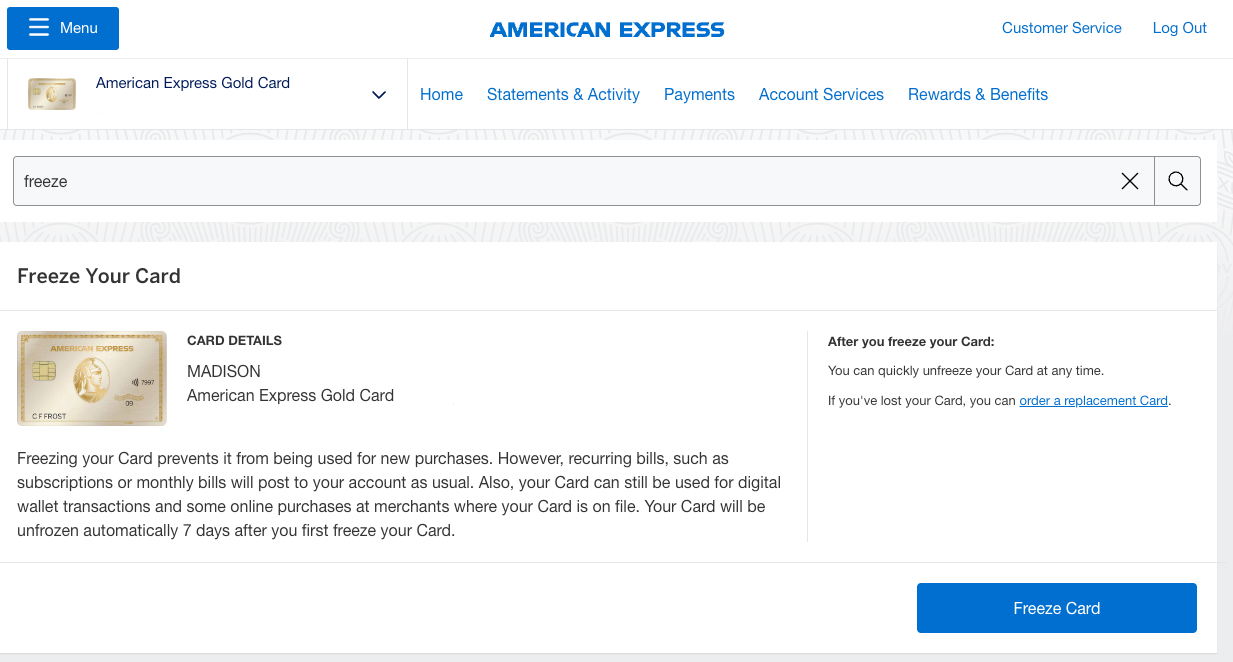Click the Freeze Your Card heading
This screenshot has height=662, width=1233.
(x=98, y=275)
